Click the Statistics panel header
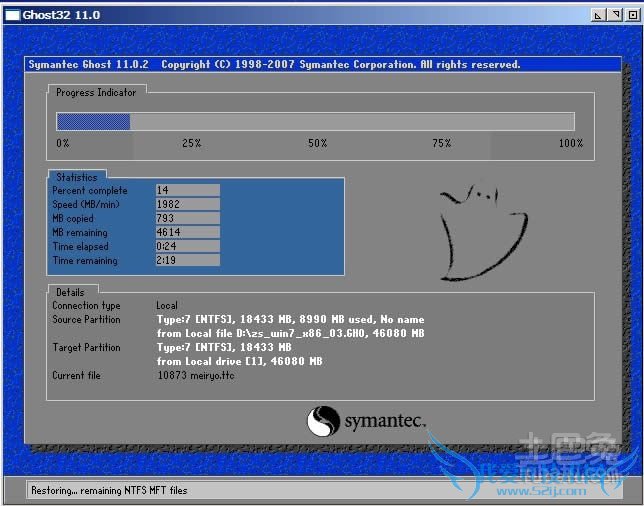 pos(77,178)
